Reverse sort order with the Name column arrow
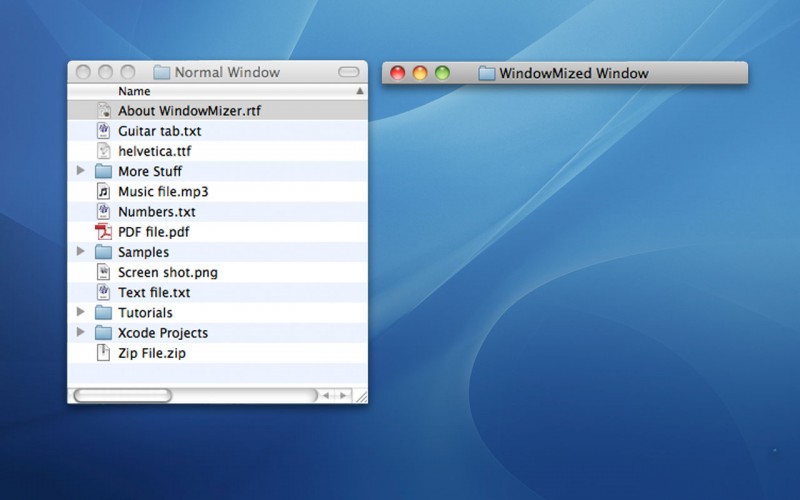Image resolution: width=800 pixels, height=500 pixels. [x=360, y=91]
